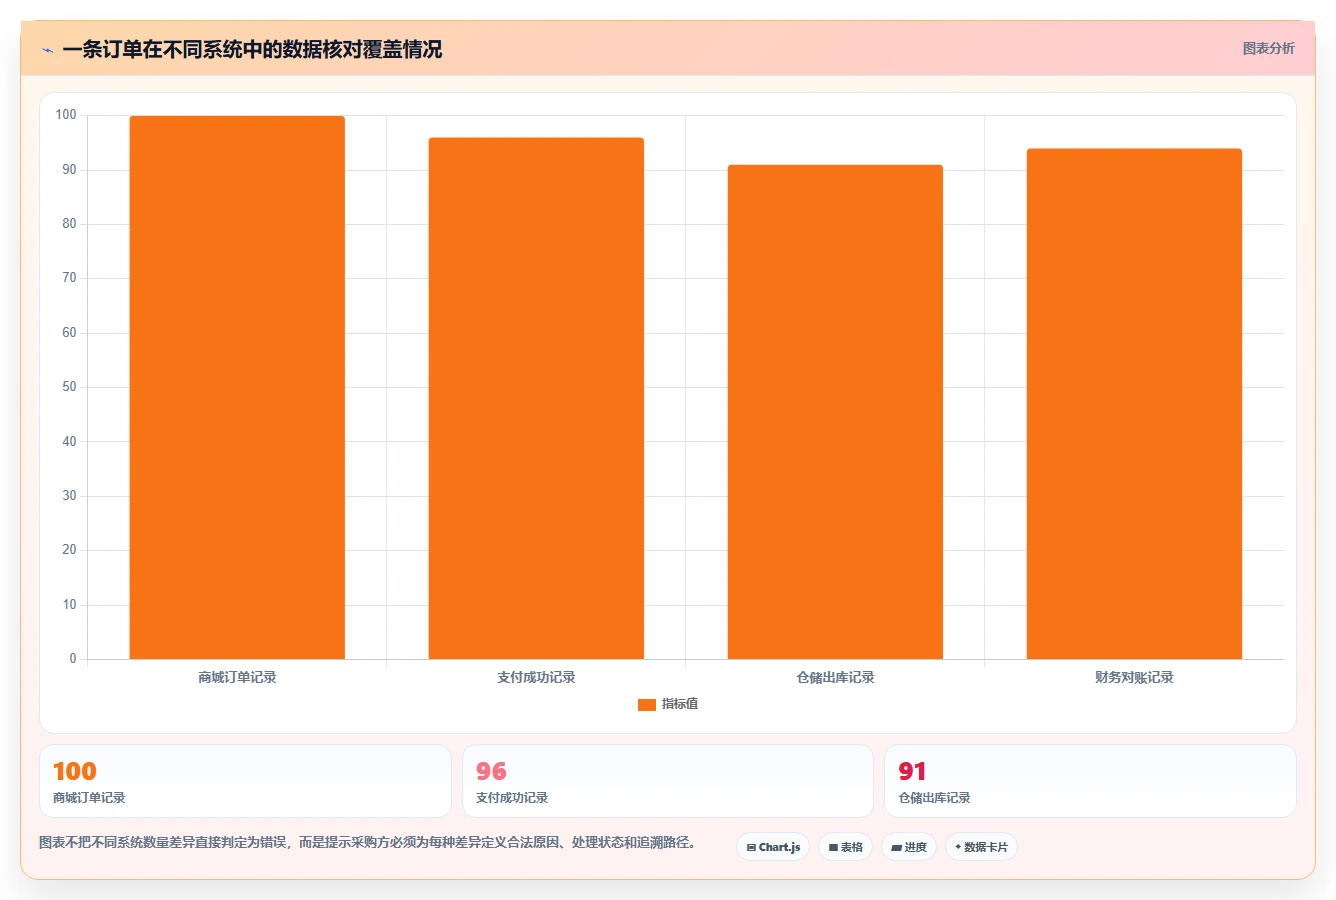
Task: Click the footnote text starting 图表不把不同系统
Action: click(x=367, y=843)
